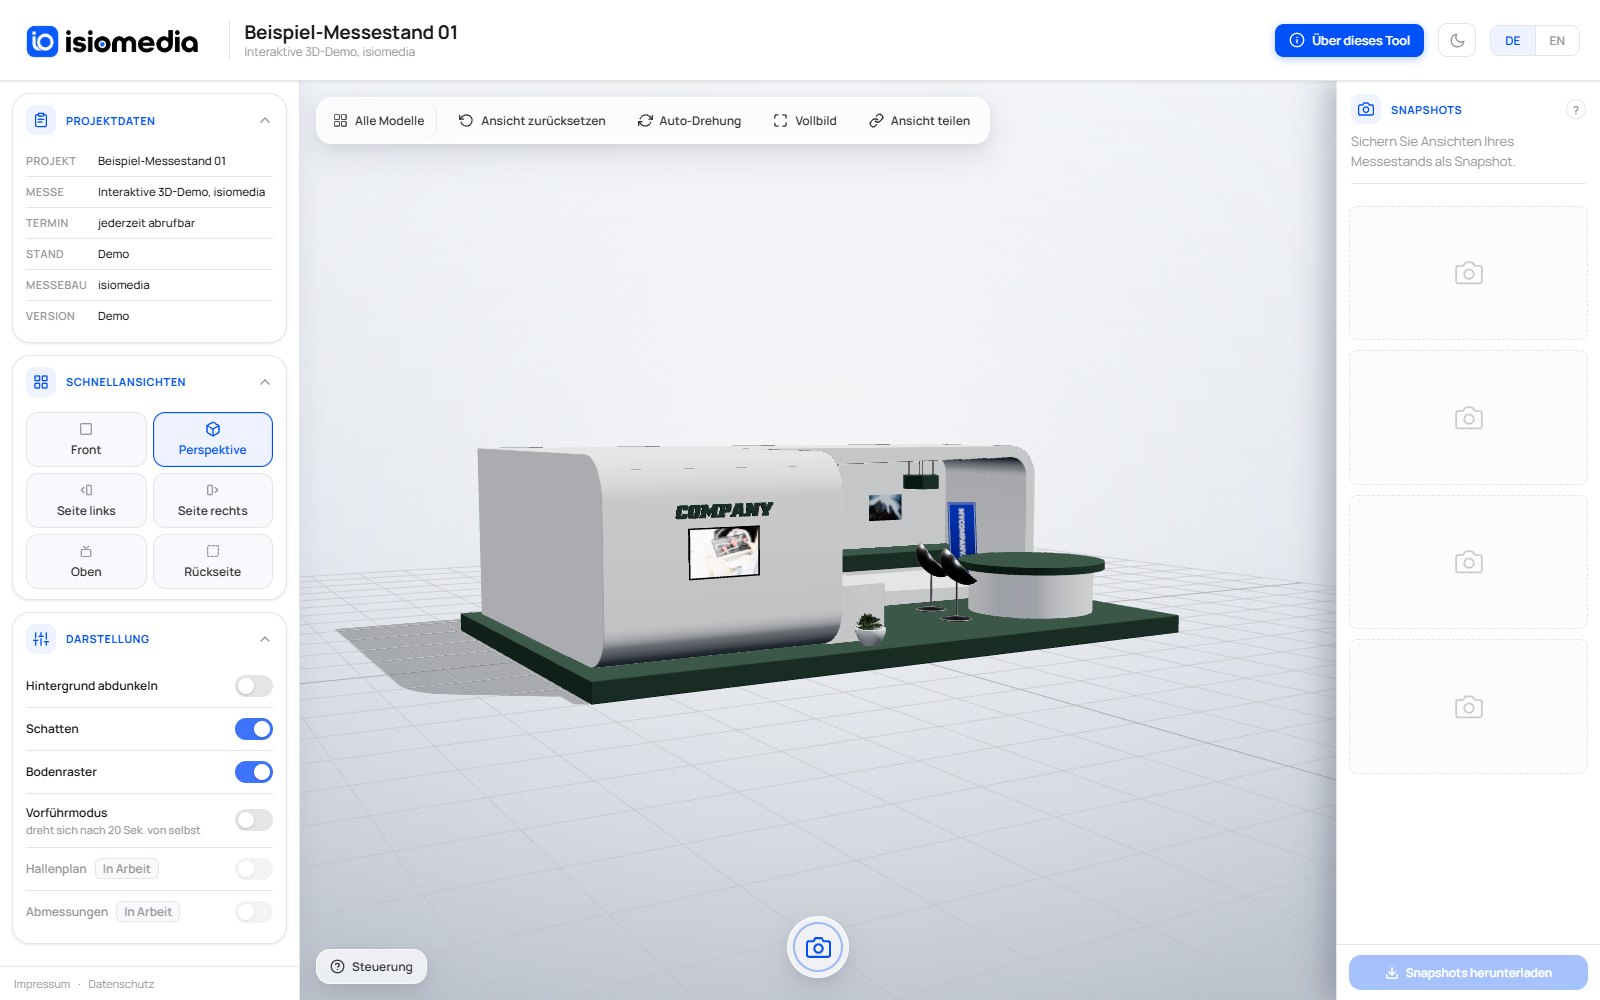Click the Termin value 'jederzeit abrufbar'
Image resolution: width=1600 pixels, height=1000 pixels.
146,223
